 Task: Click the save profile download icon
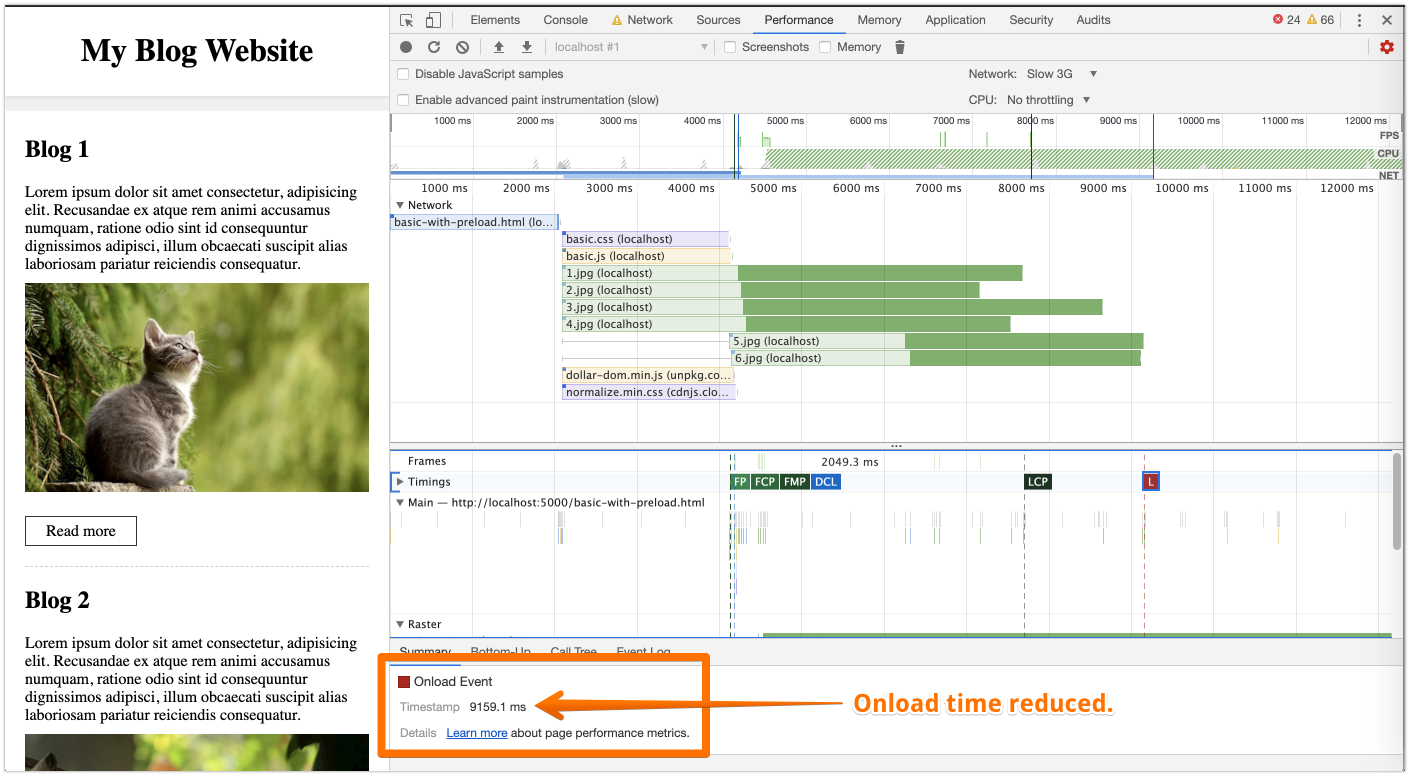click(x=527, y=47)
